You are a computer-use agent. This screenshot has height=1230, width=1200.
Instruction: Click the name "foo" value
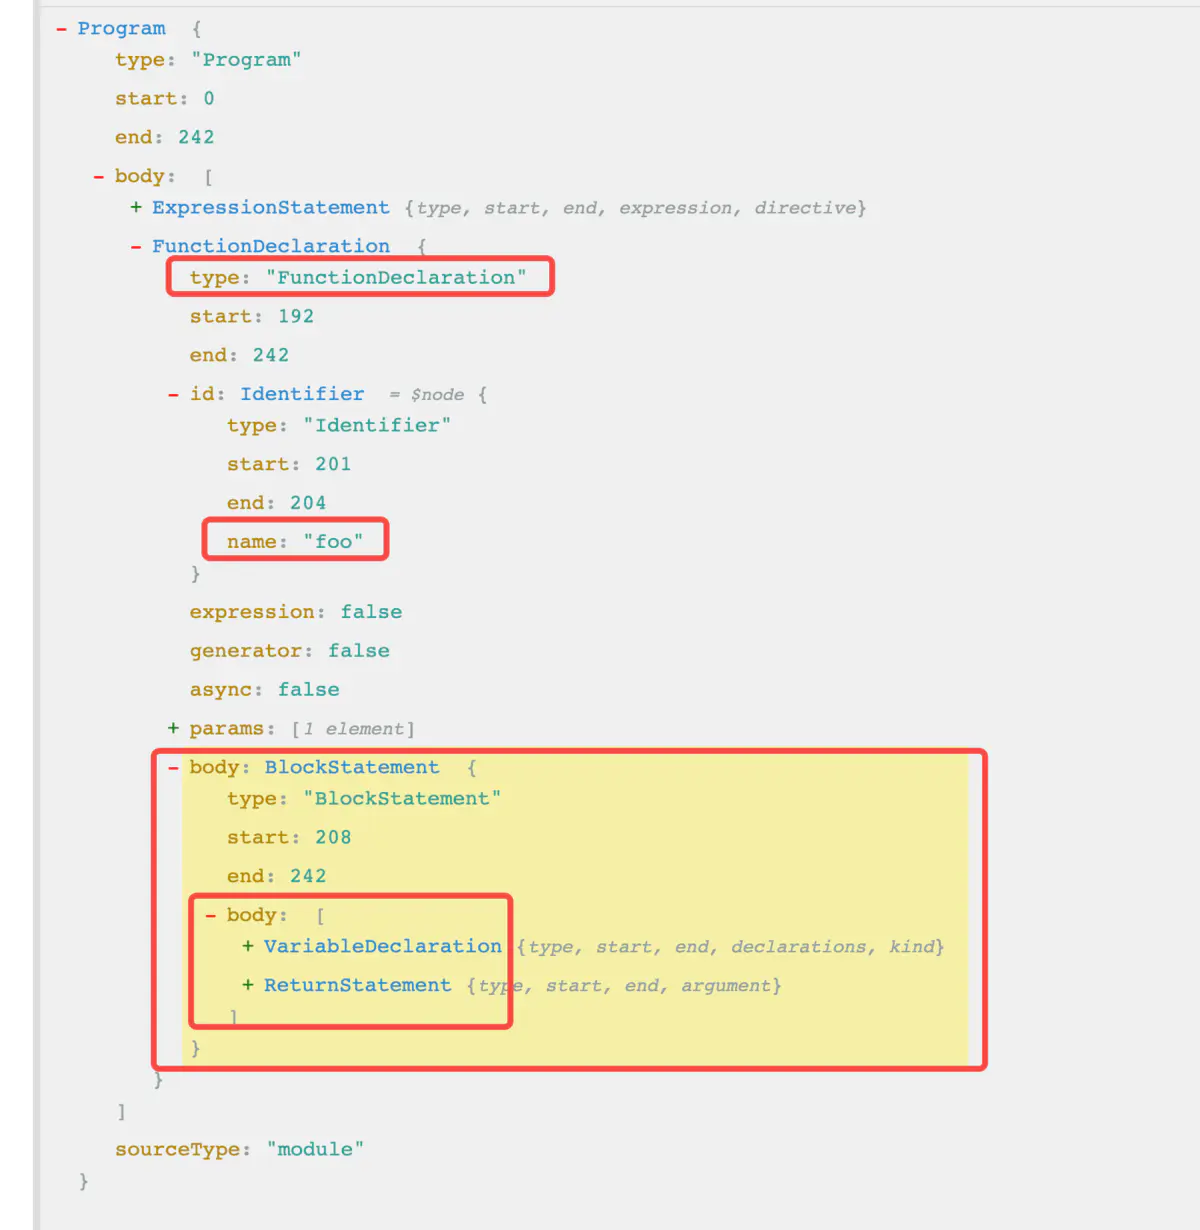333,542
